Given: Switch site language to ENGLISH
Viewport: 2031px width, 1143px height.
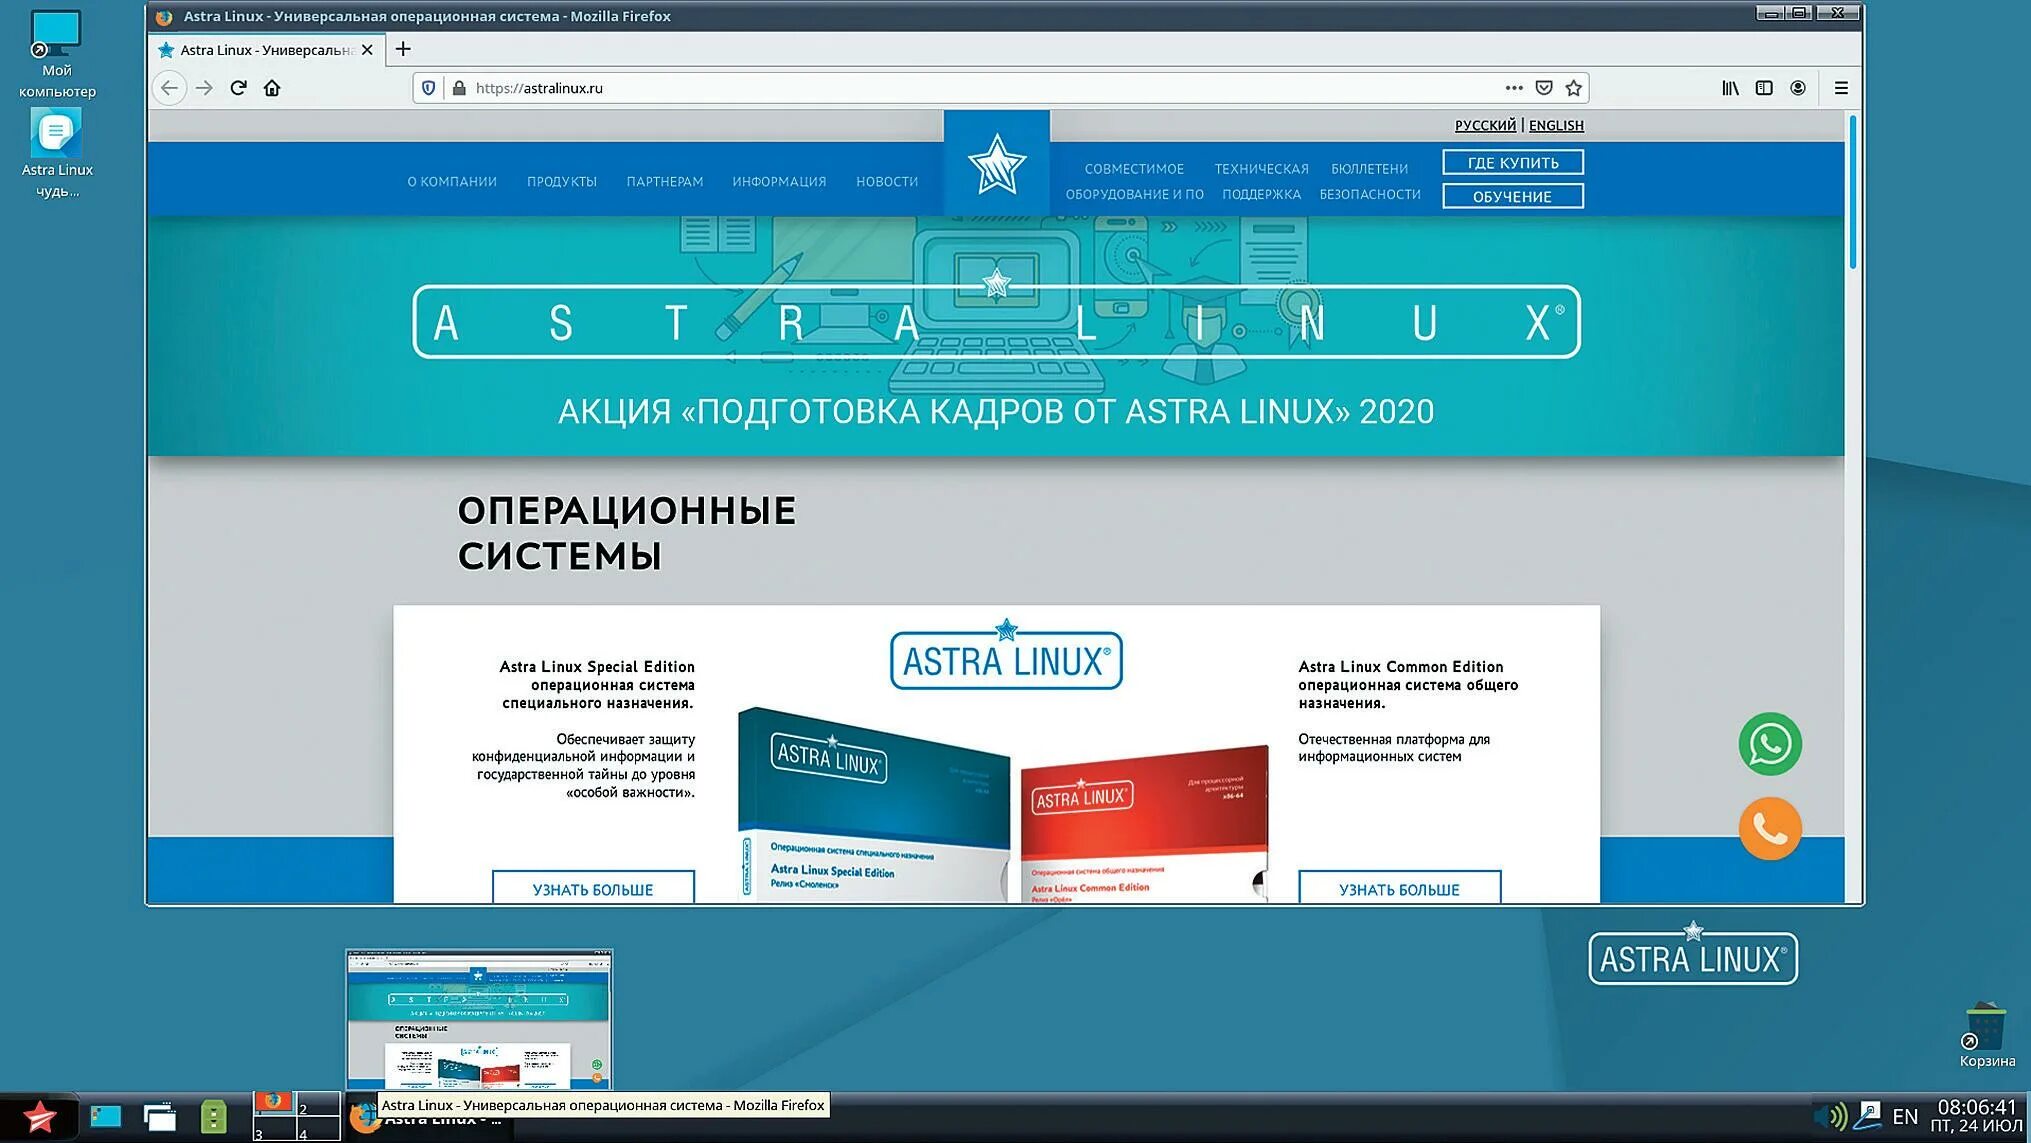Looking at the screenshot, I should pyautogui.click(x=1556, y=125).
